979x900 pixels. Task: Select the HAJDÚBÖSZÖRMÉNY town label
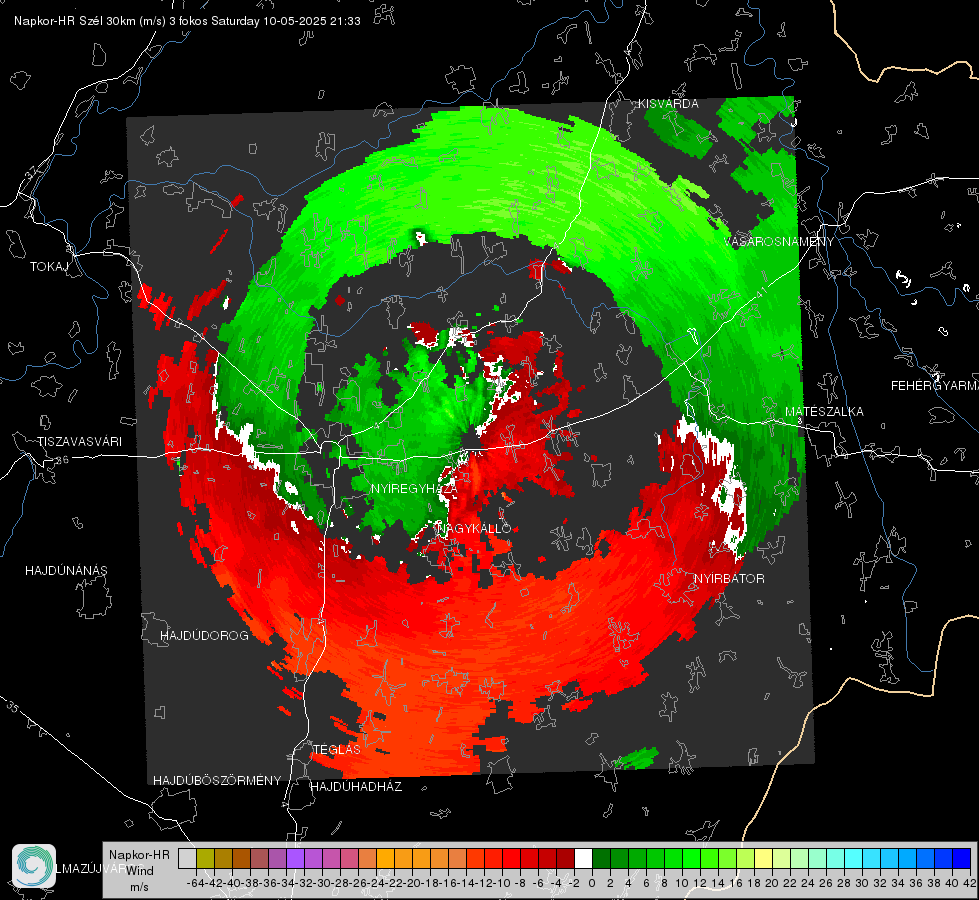[217, 781]
